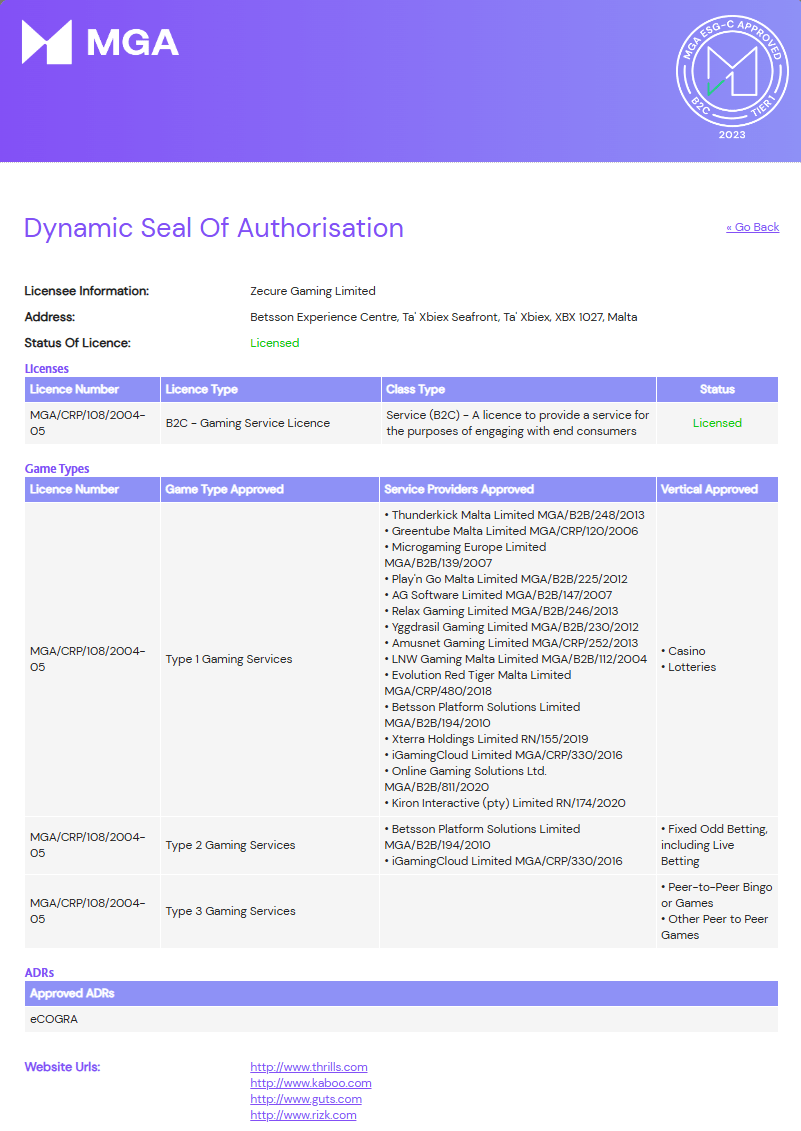801x1131 pixels.
Task: Click the Licensed cell in the Licenses table
Action: point(717,423)
